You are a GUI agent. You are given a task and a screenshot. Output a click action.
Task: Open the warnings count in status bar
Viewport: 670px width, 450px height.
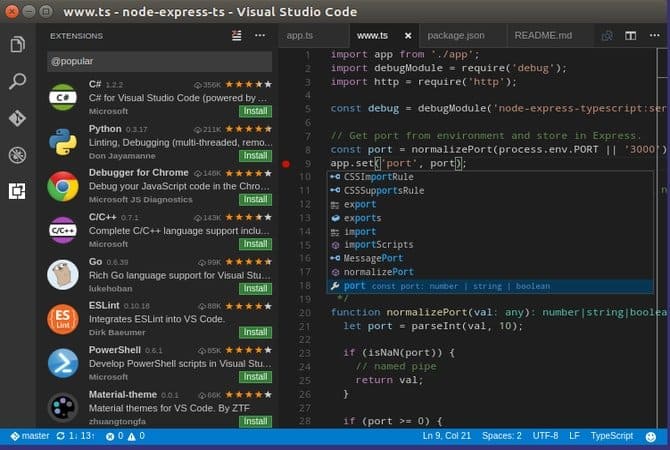tap(136, 436)
